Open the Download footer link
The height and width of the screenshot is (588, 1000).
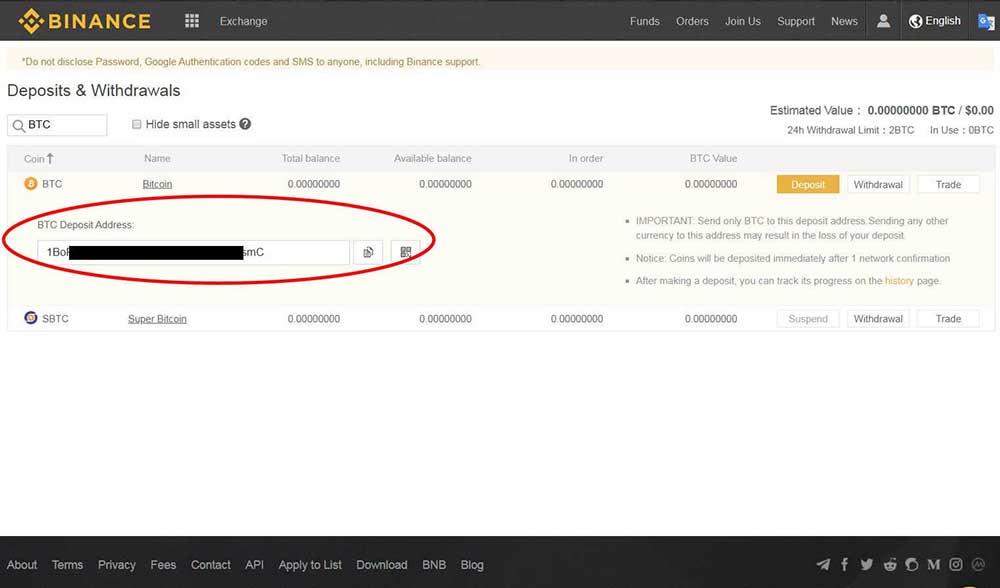(381, 564)
